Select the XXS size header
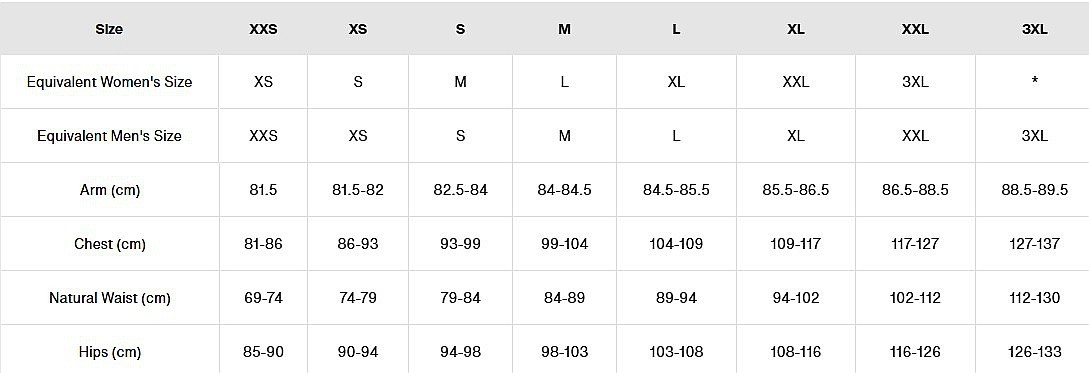Viewport: 1089px width, 373px height. coord(263,30)
